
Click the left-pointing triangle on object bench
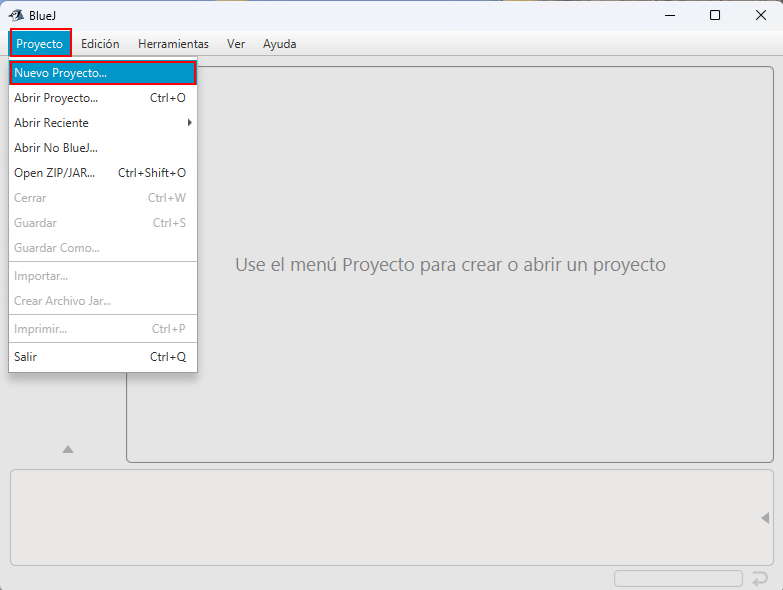click(x=765, y=518)
